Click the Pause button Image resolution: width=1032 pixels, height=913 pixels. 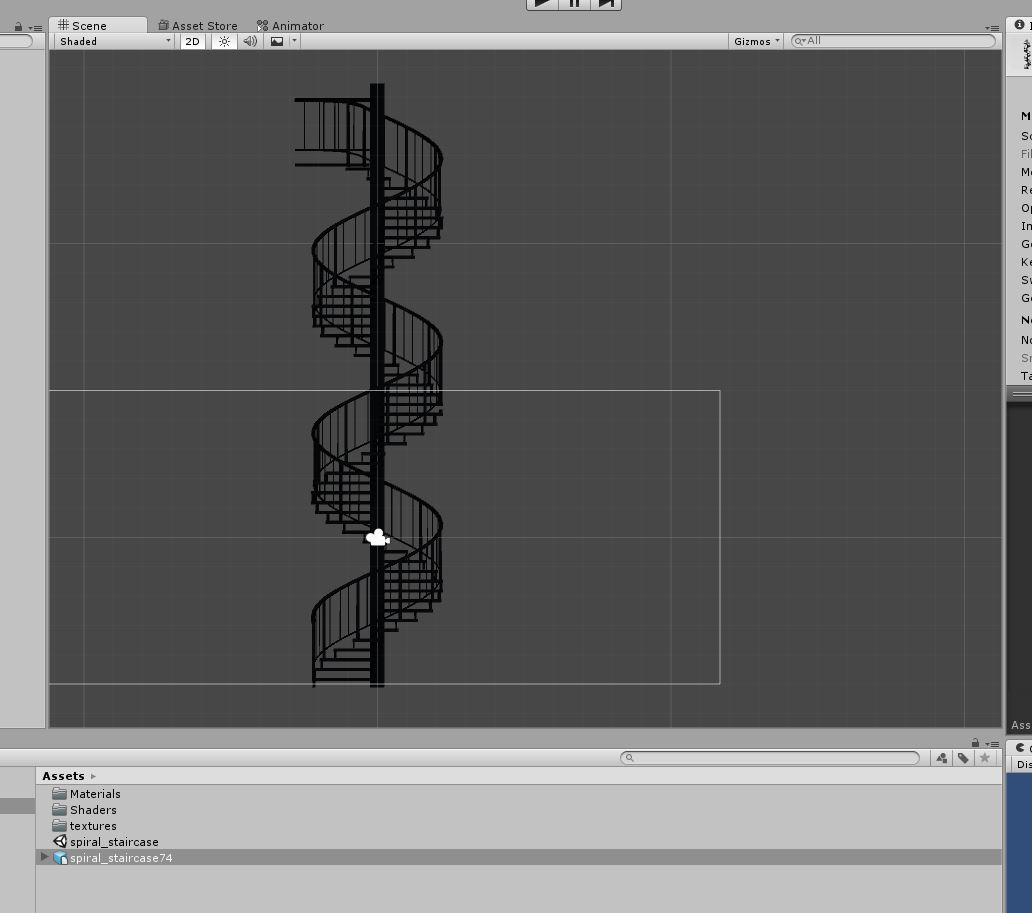point(574,3)
